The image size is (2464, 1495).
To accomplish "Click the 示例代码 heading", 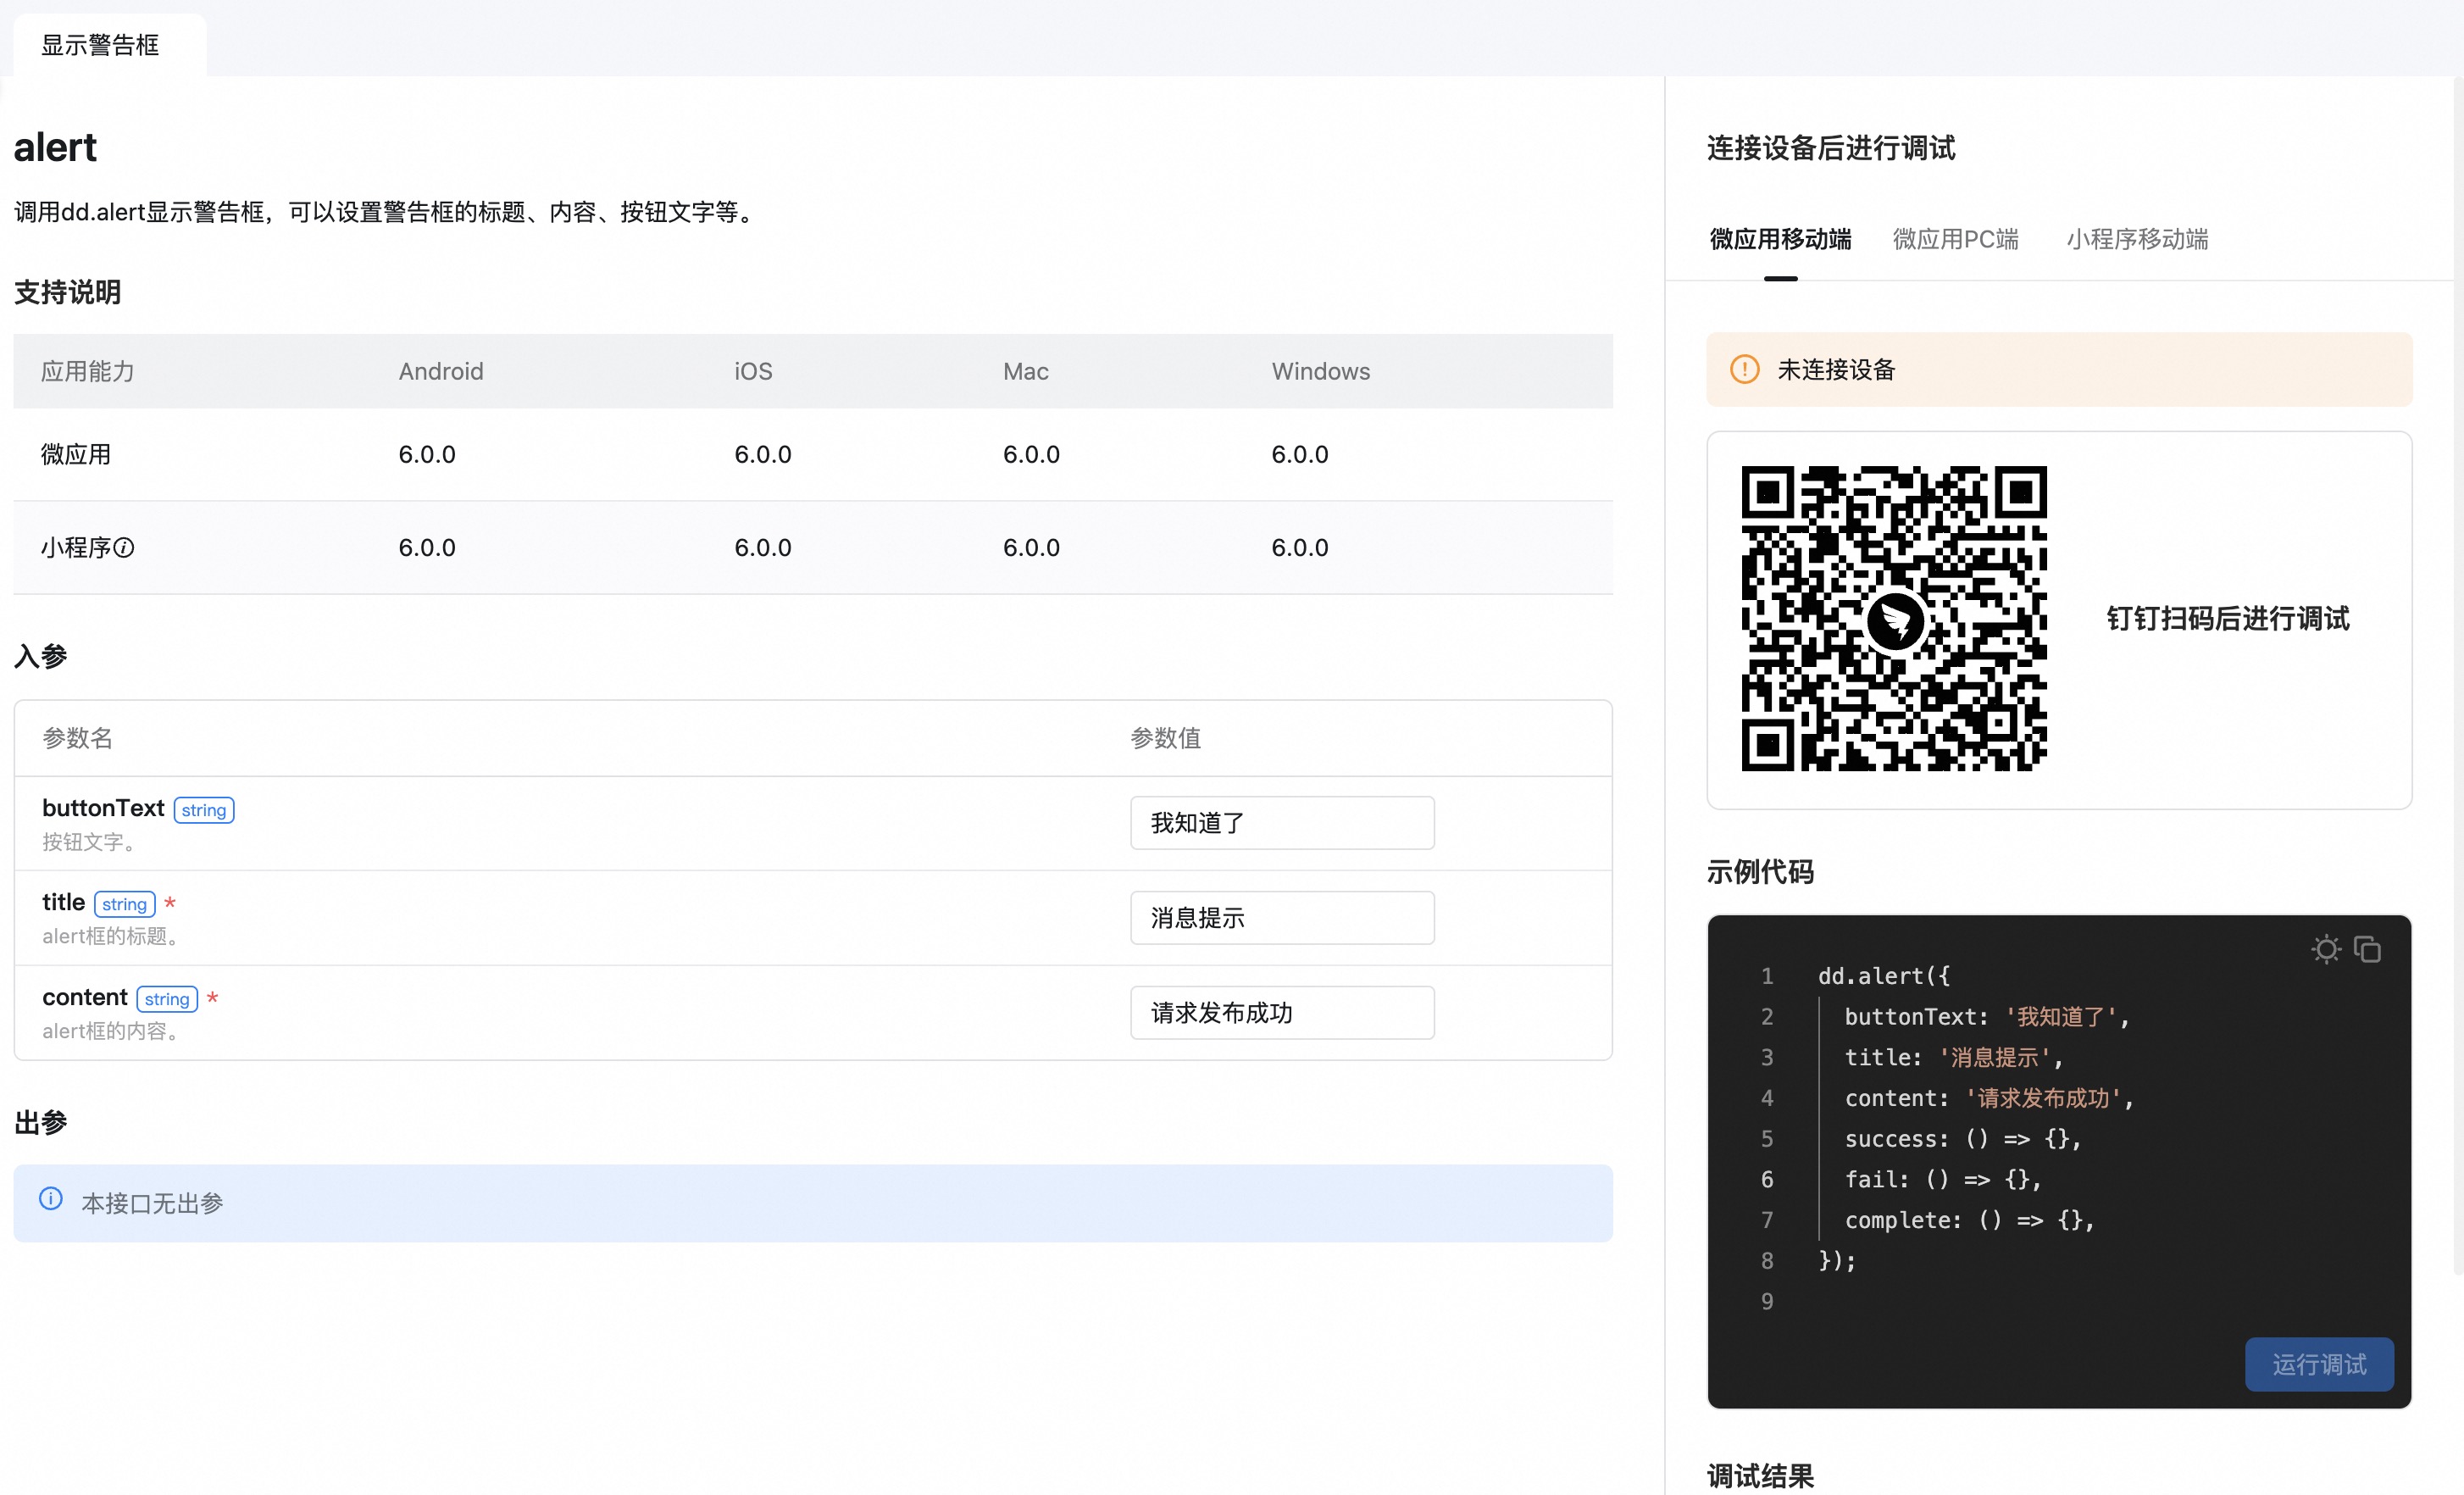I will [1761, 873].
